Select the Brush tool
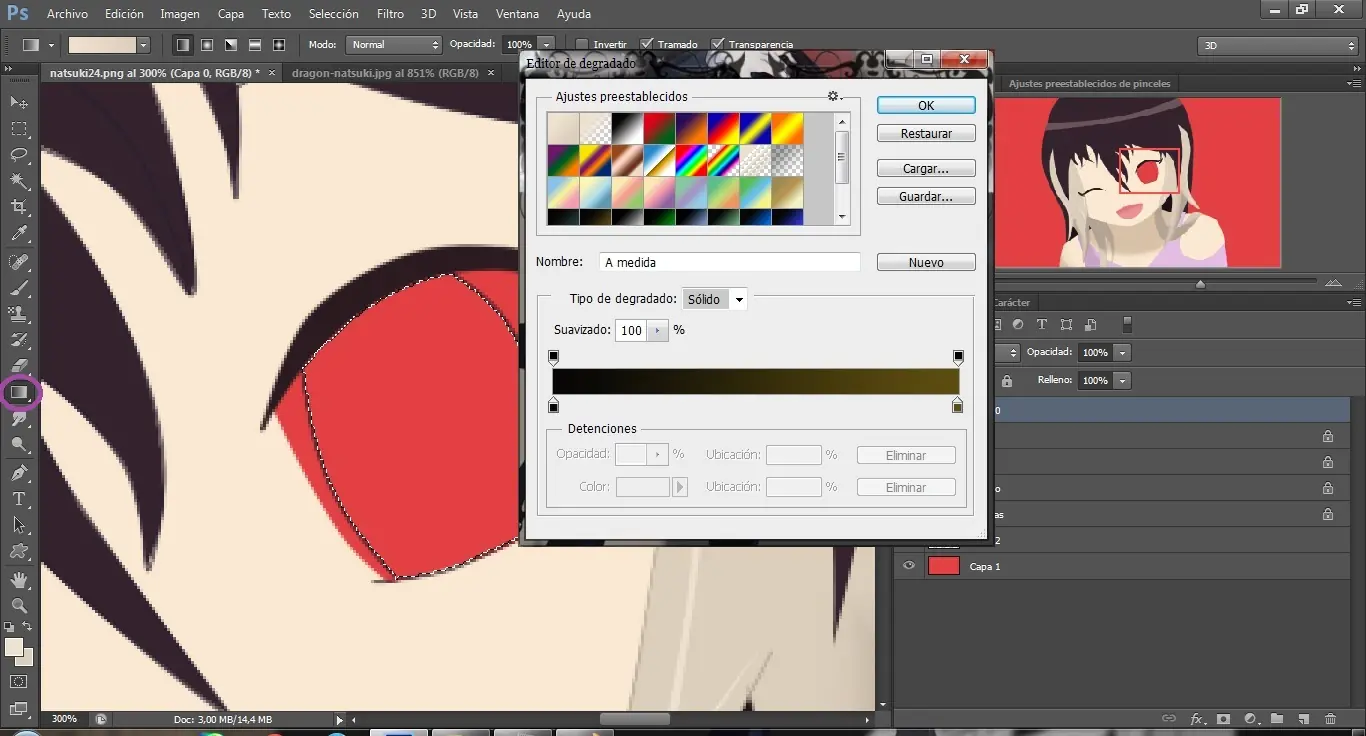 [x=19, y=288]
